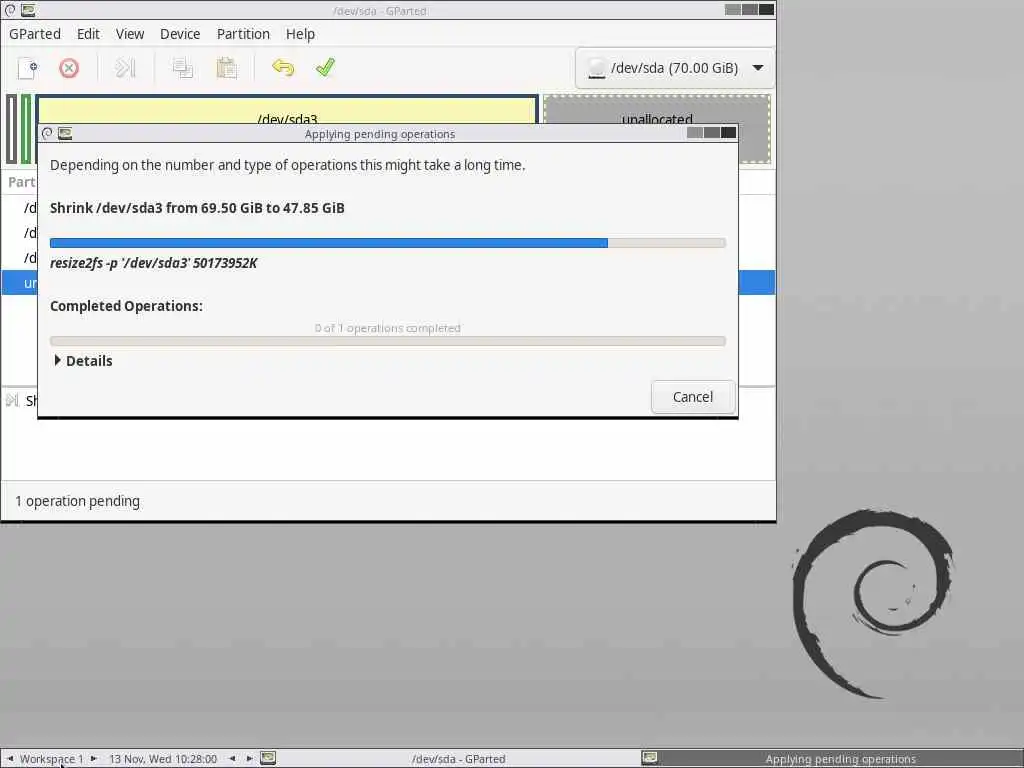Screen dimensions: 1024x768
Task: Select the yellow /dev/sda3 partition graphic
Action: click(287, 110)
